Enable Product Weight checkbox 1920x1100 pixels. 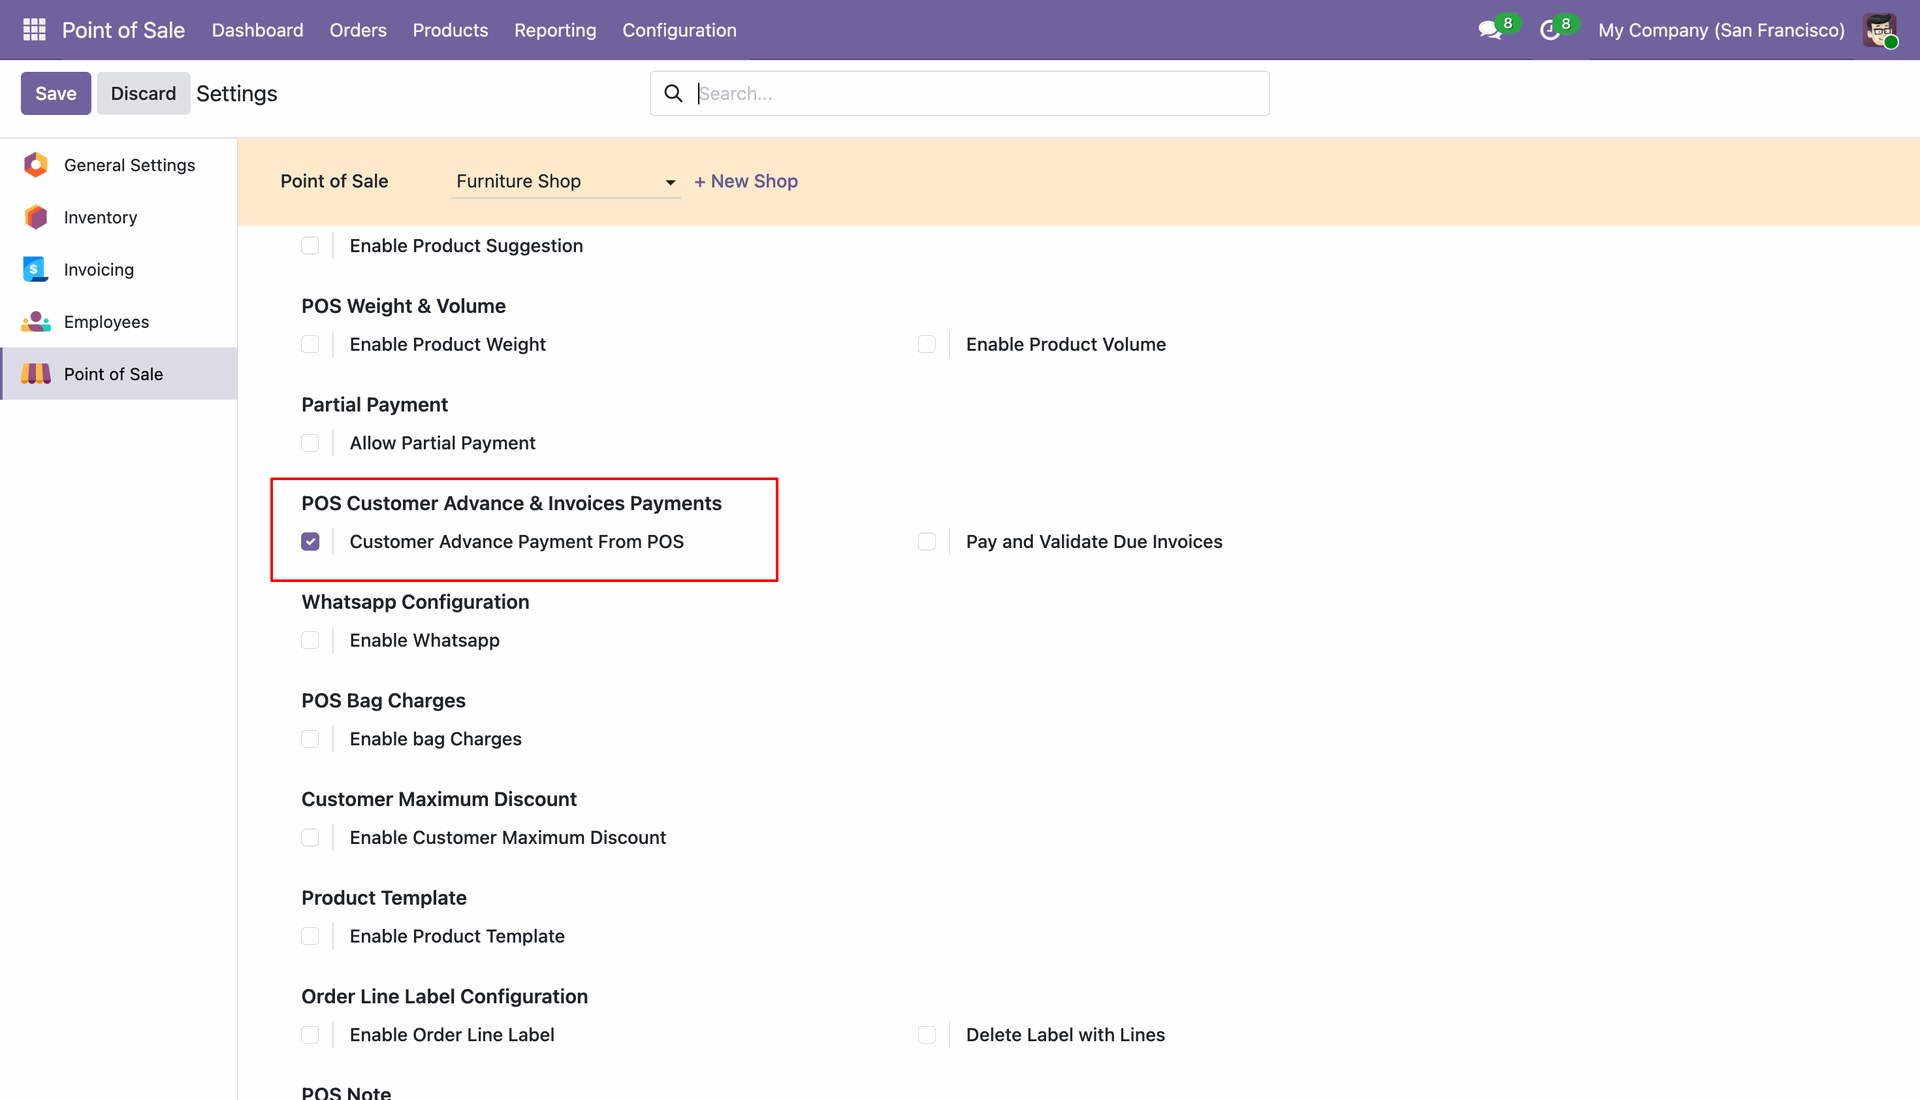point(310,344)
